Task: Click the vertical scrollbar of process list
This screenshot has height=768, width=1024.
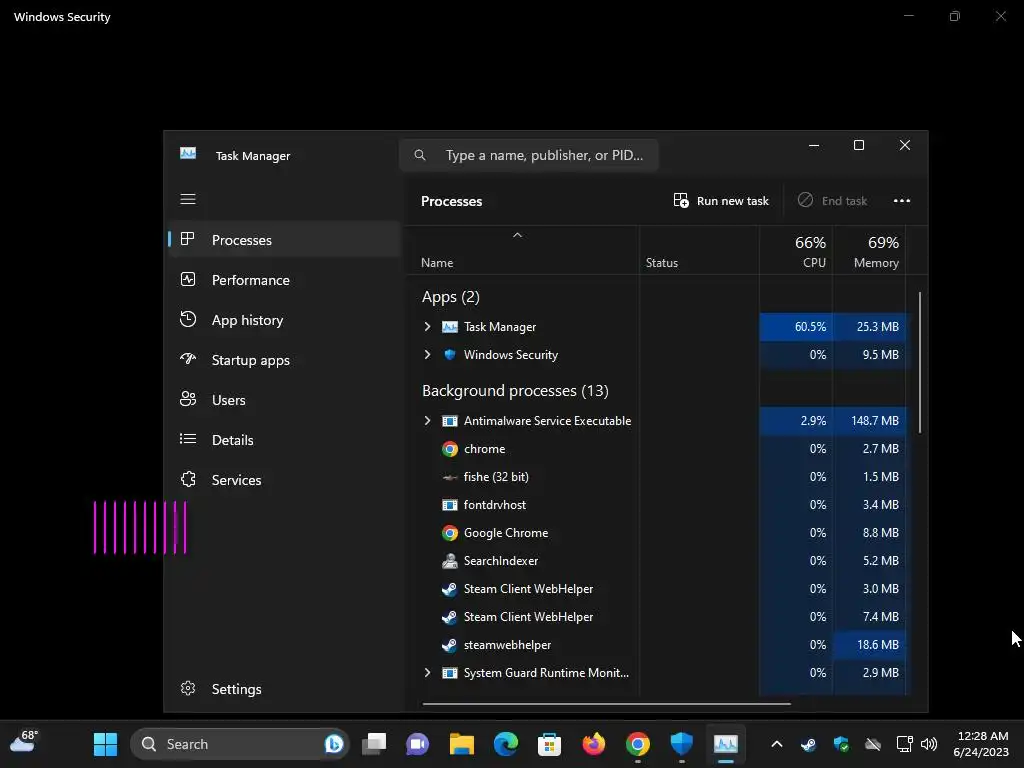Action: tap(920, 362)
